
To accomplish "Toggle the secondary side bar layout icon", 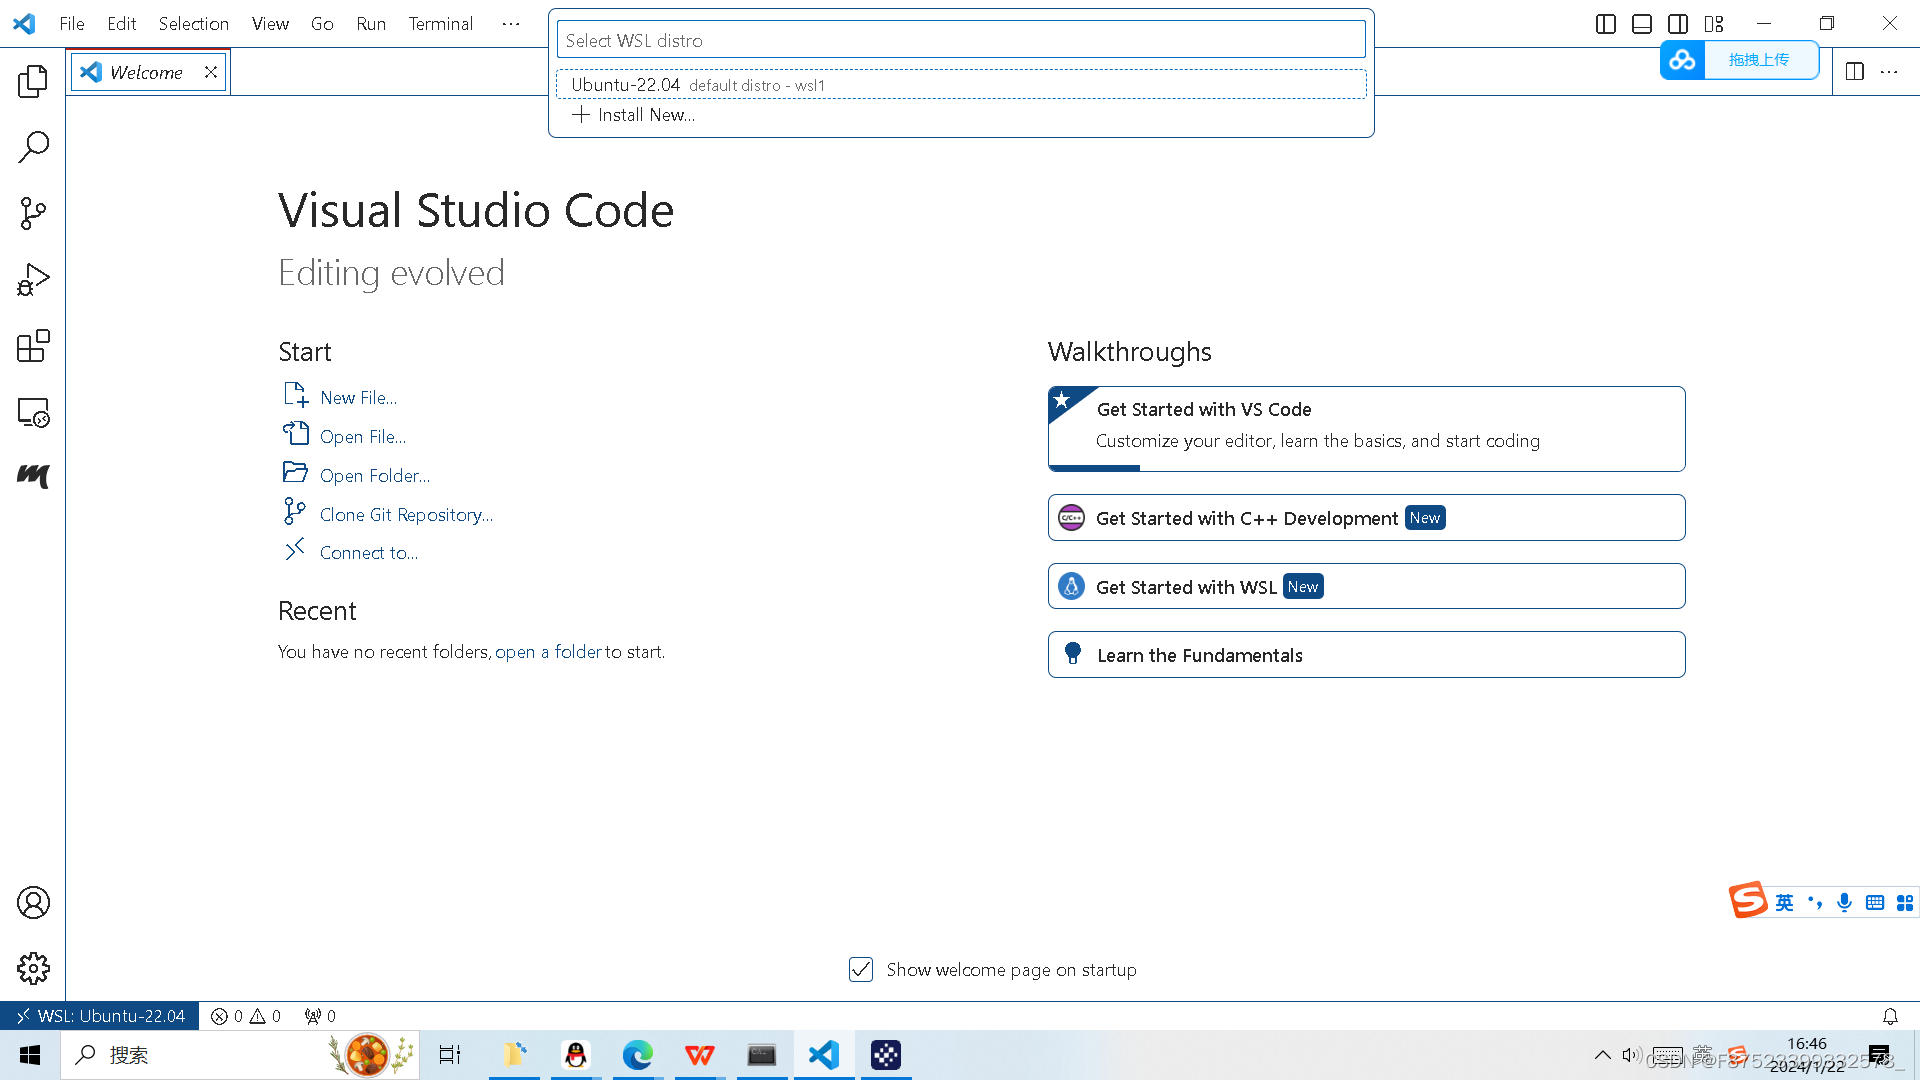I will (1678, 24).
